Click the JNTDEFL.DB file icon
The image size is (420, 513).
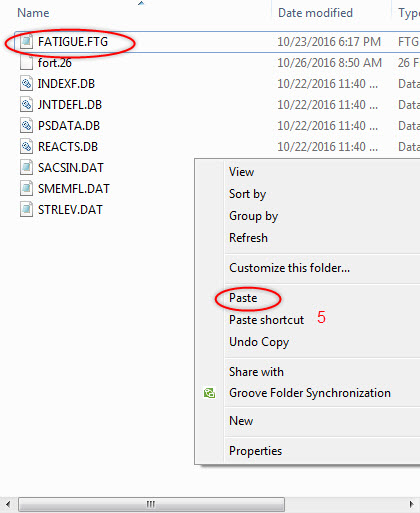26,105
